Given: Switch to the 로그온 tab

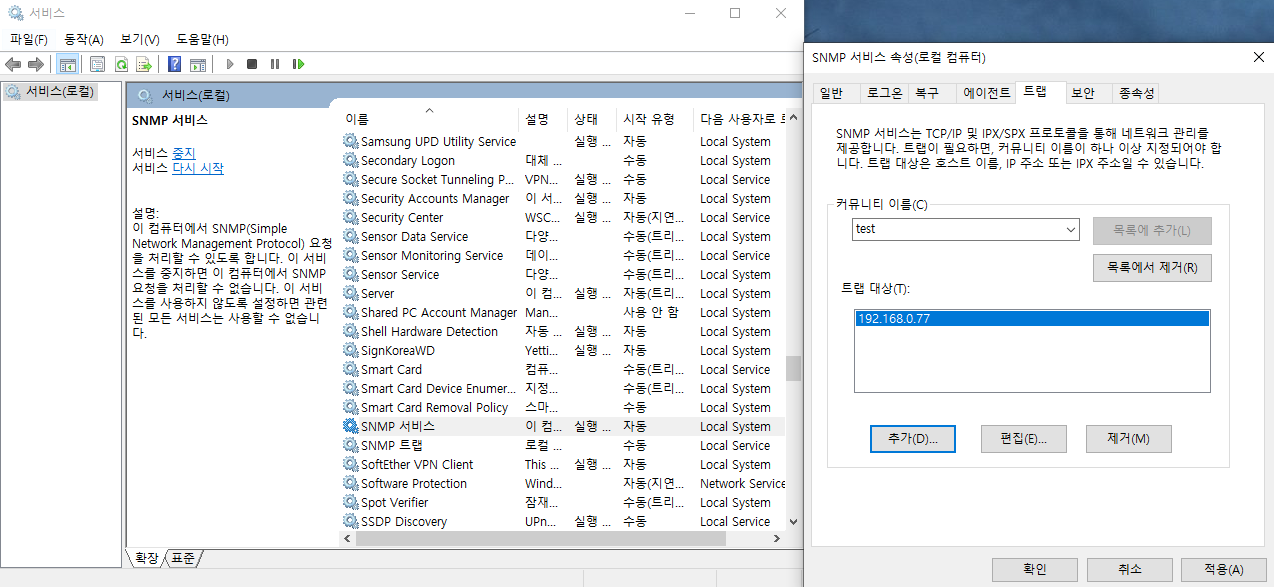Looking at the screenshot, I should pyautogui.click(x=884, y=93).
